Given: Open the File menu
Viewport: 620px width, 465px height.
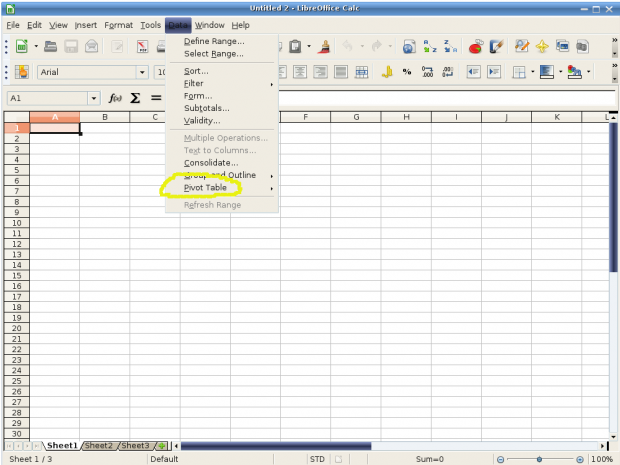Looking at the screenshot, I should pyautogui.click(x=13, y=25).
